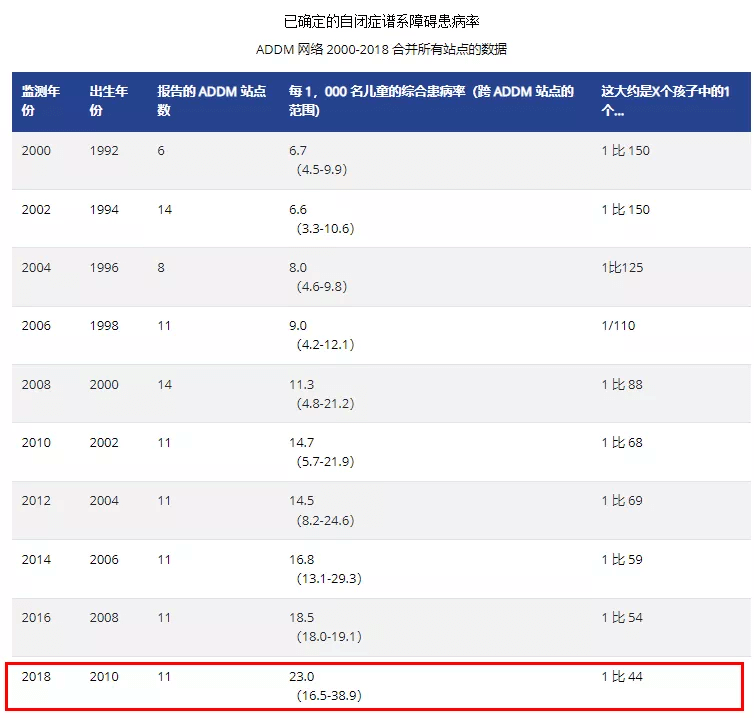Select the 1/110 ratio cell
The width and height of the screenshot is (754, 718).
[618, 326]
